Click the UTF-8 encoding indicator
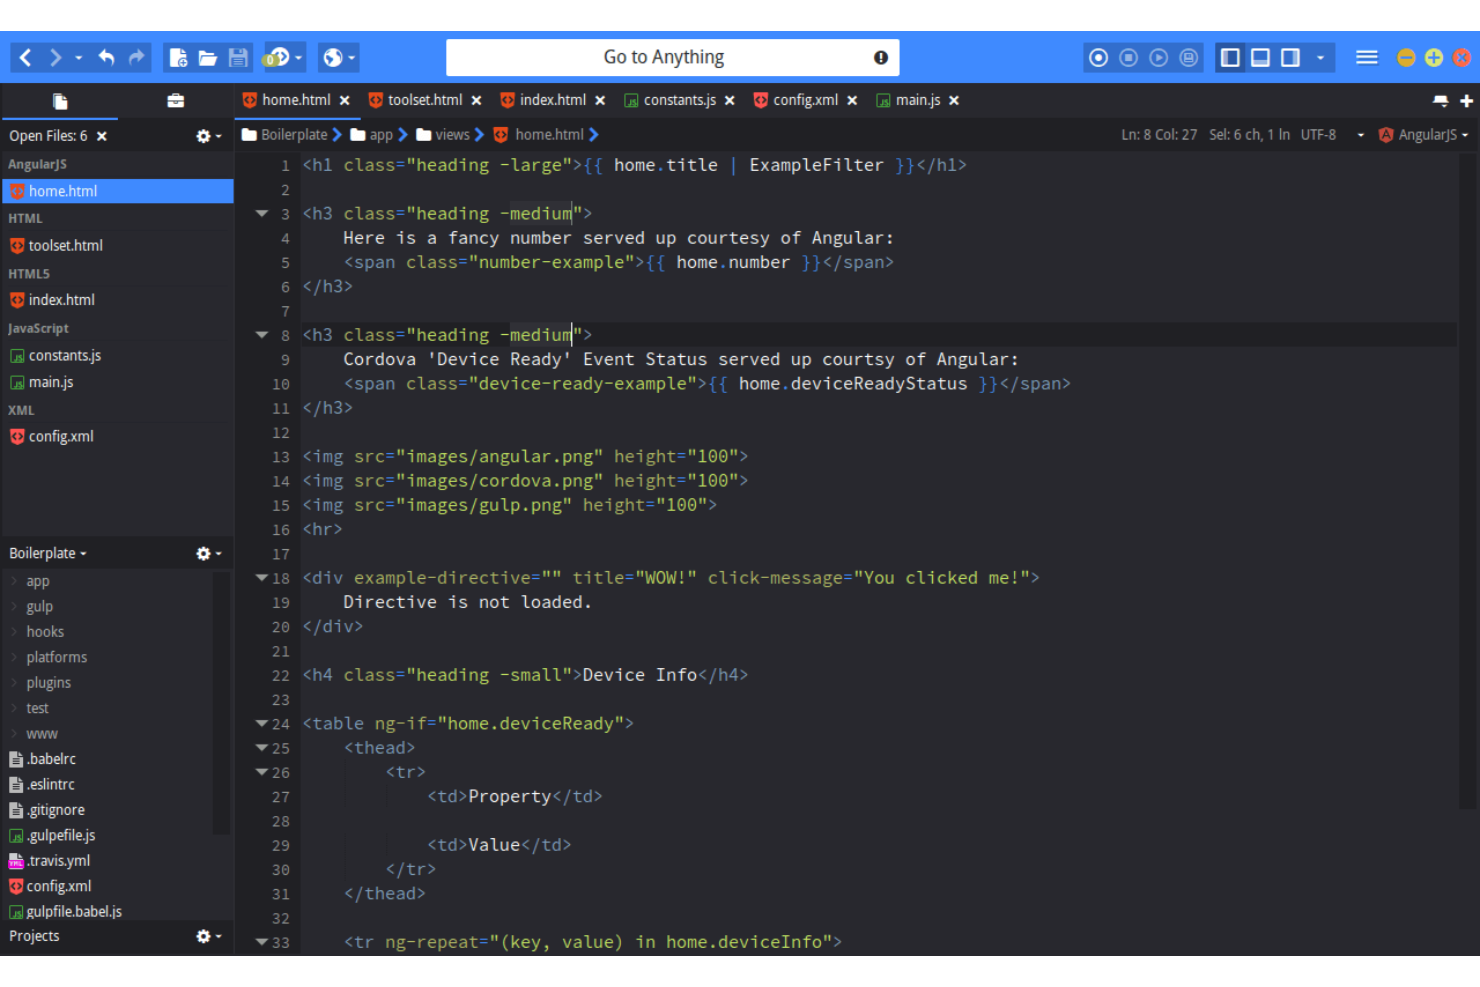This screenshot has height=987, width=1480. (x=1318, y=135)
